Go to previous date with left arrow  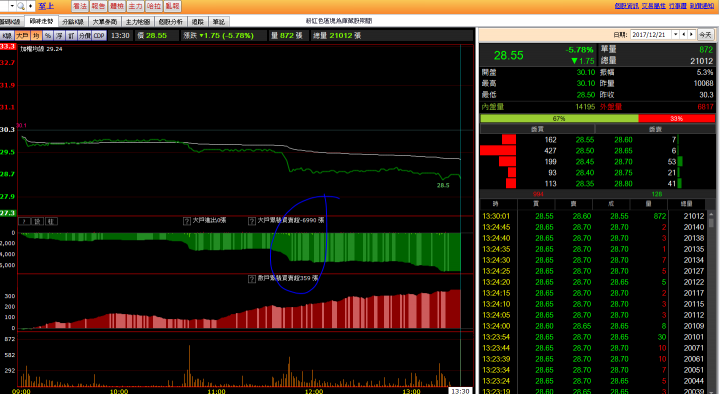click(x=684, y=34)
